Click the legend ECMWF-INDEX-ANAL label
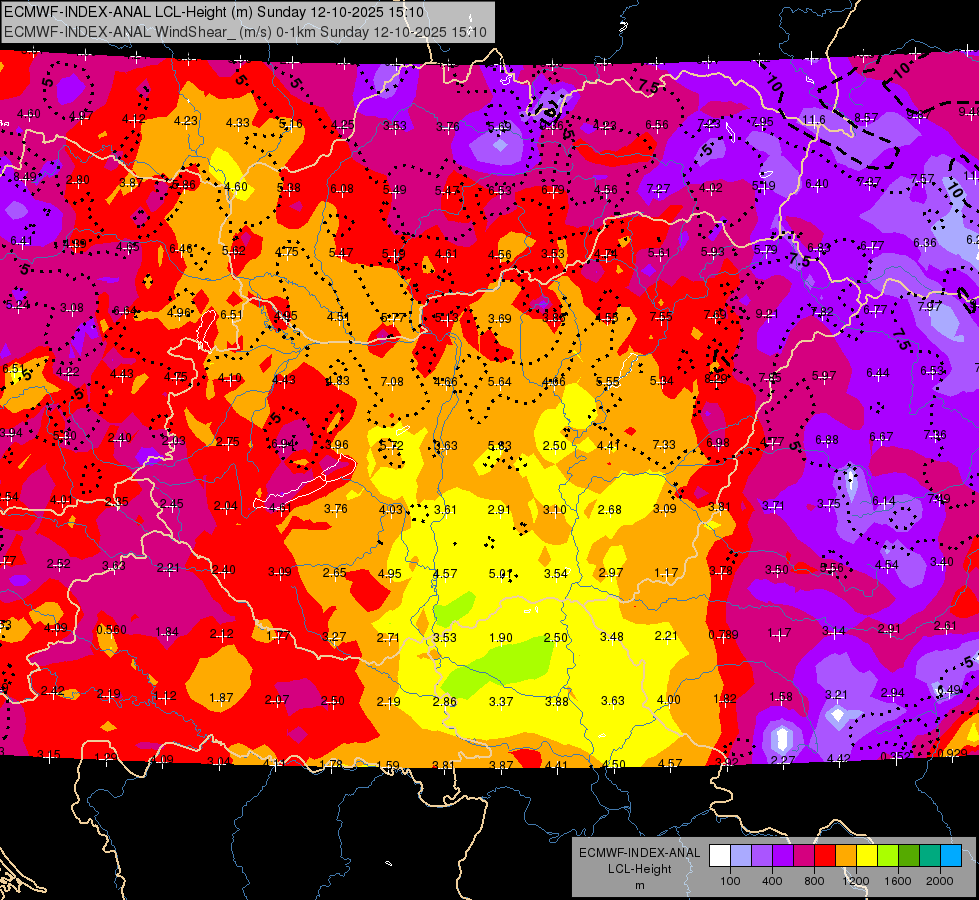979x900 pixels. 640,853
